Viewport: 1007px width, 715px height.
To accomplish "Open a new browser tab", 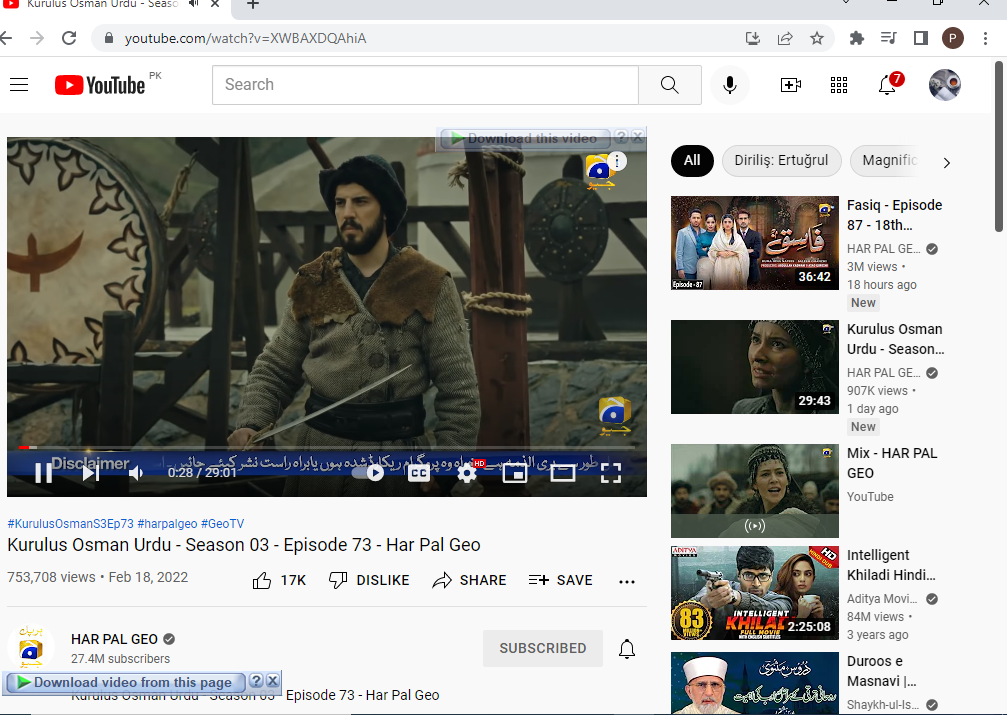I will tap(253, 4).
